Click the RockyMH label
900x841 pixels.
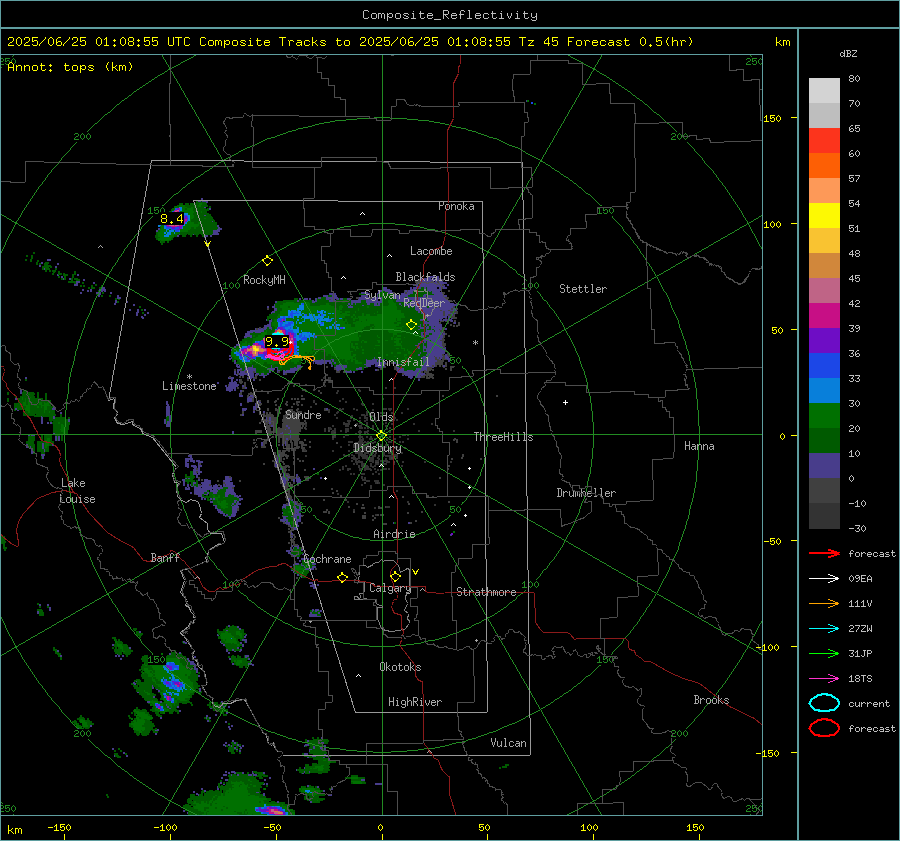264,280
